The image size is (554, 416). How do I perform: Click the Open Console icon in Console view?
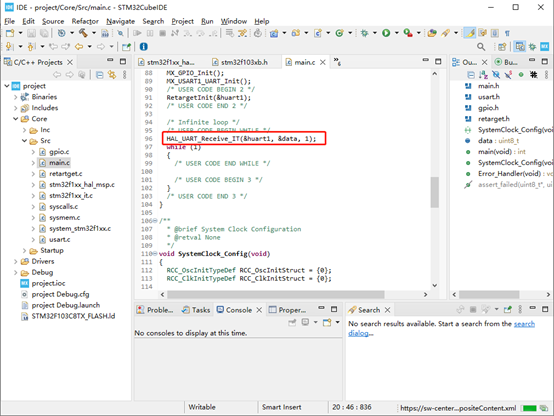327,322
